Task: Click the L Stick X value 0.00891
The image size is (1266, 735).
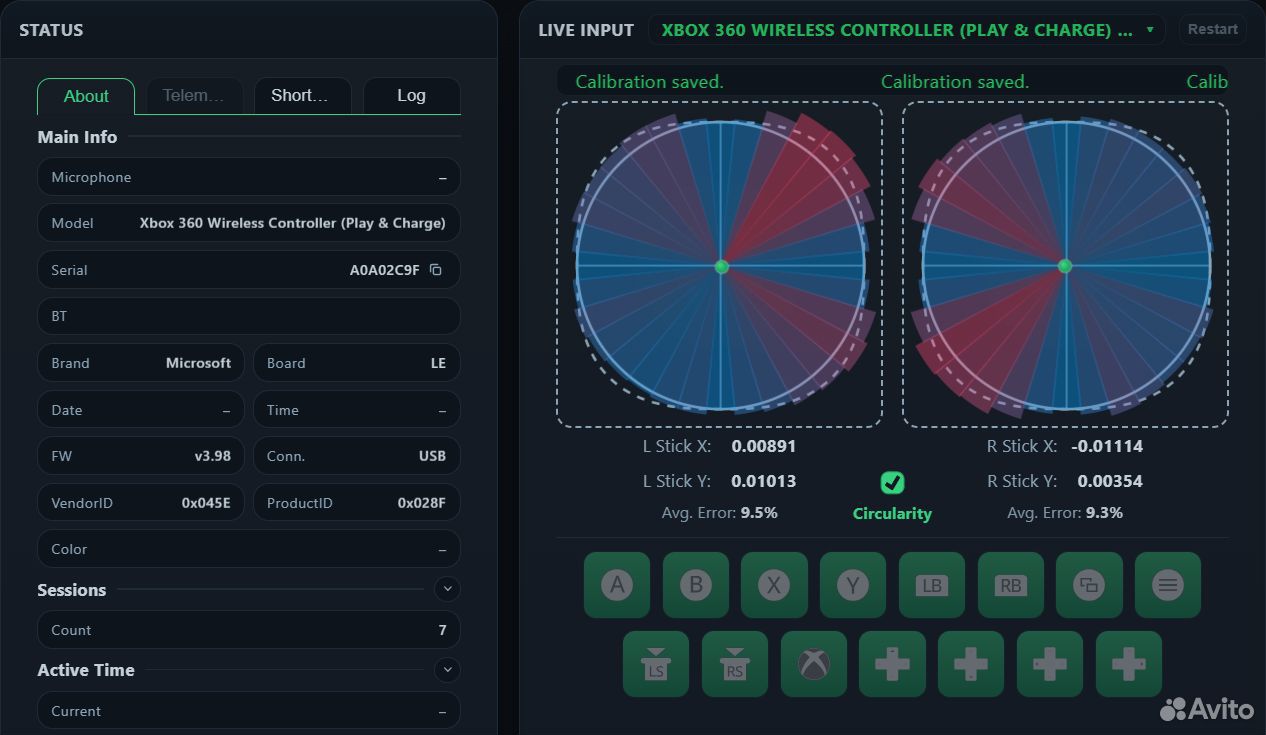Action: 764,446
